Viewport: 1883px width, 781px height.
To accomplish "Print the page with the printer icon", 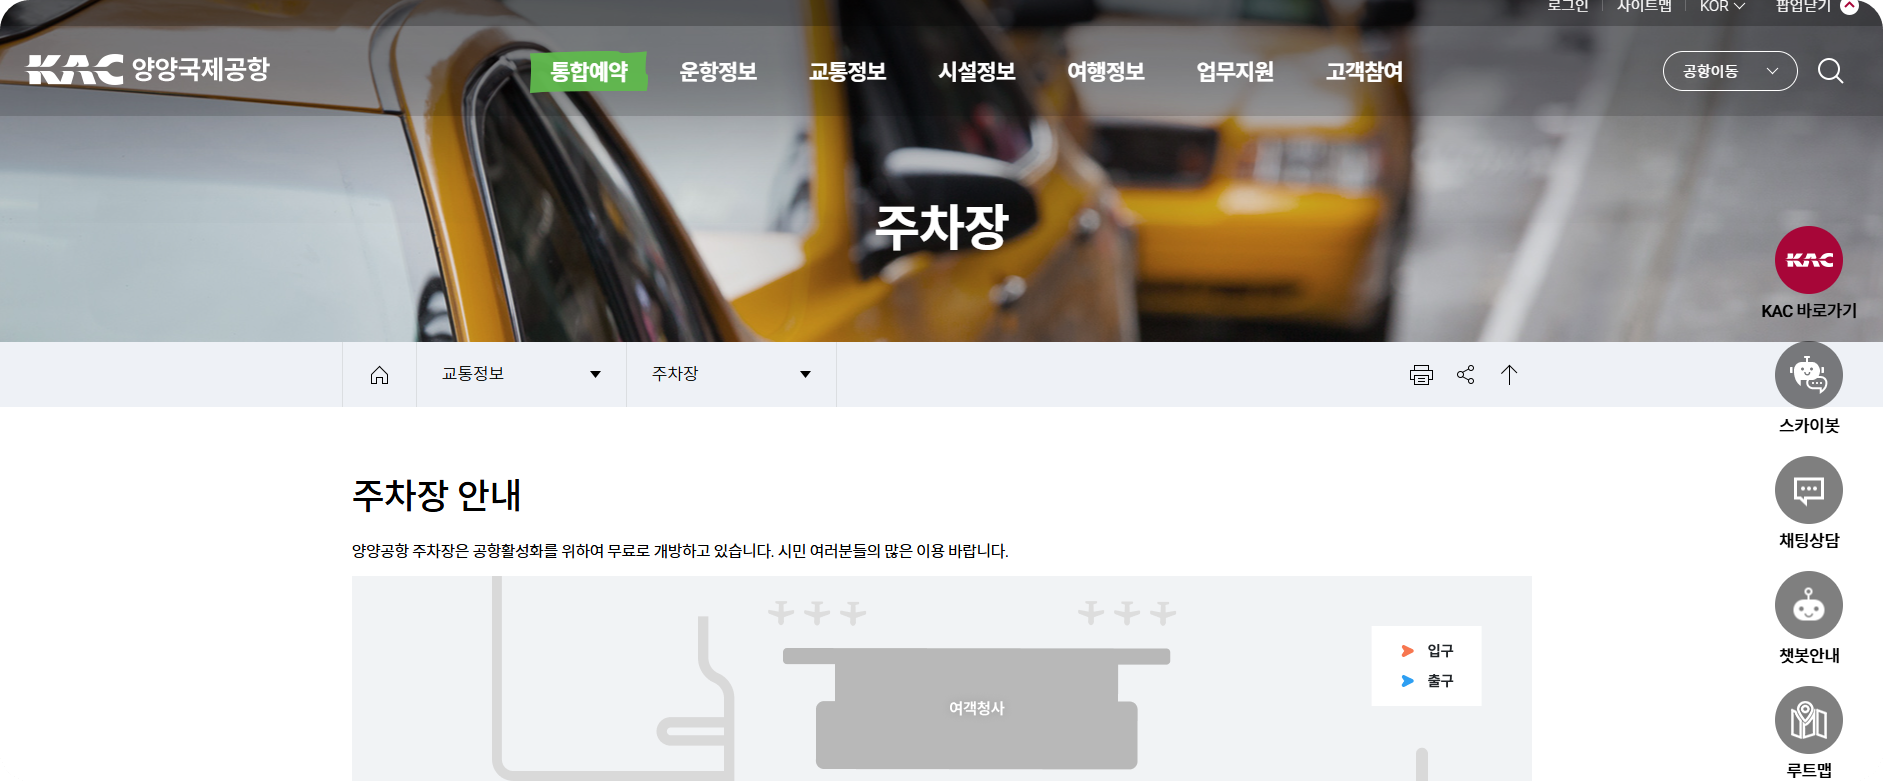I will click(1421, 375).
